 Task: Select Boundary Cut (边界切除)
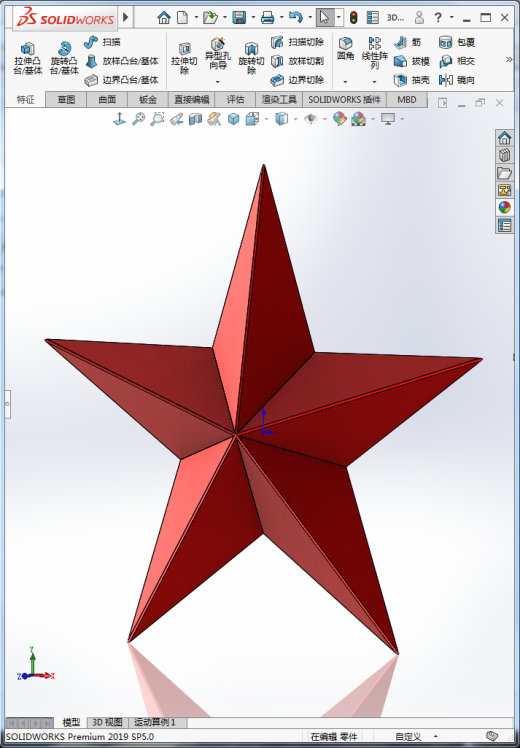point(297,80)
